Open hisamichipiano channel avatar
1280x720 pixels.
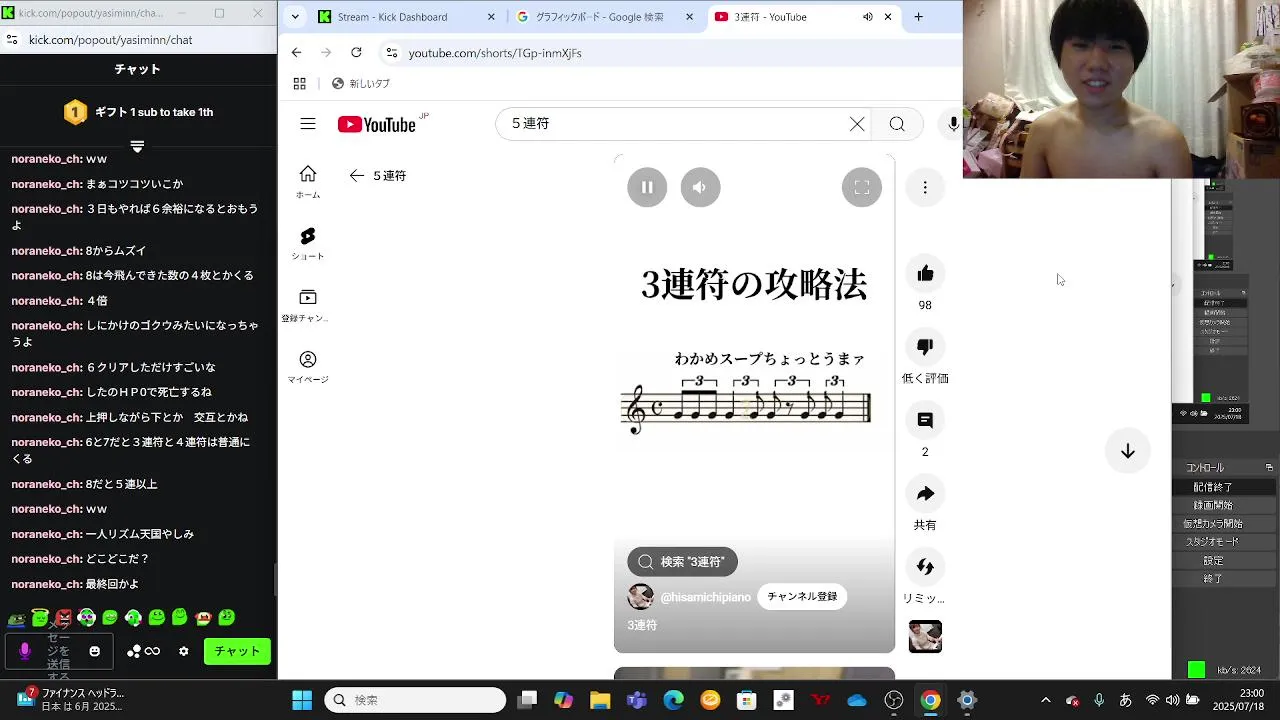pos(640,597)
